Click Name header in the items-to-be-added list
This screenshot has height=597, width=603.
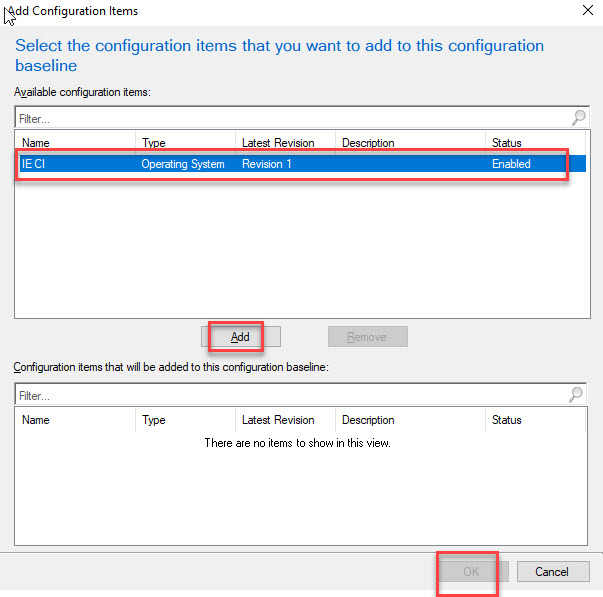point(75,420)
